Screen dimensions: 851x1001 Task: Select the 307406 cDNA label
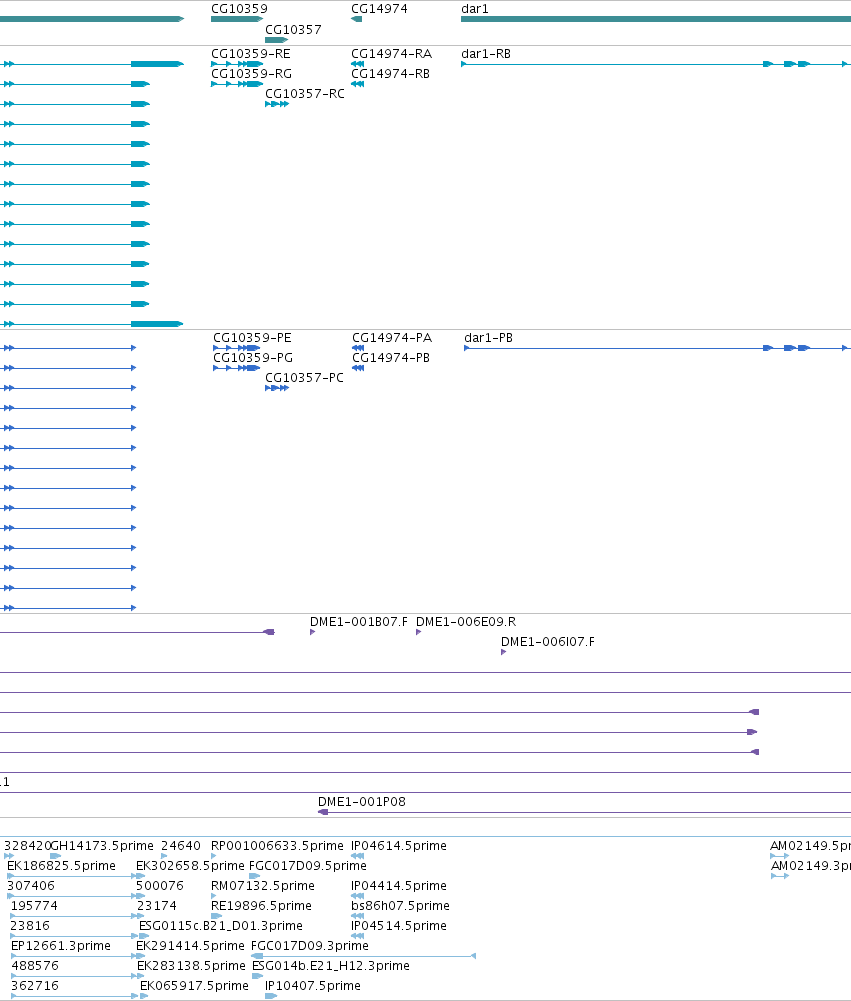pos(31,886)
